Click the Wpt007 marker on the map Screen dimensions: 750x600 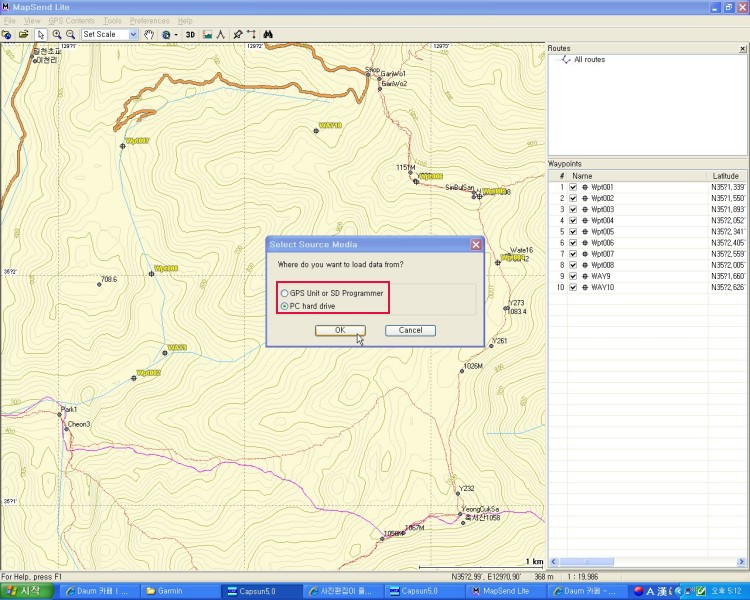pos(122,146)
